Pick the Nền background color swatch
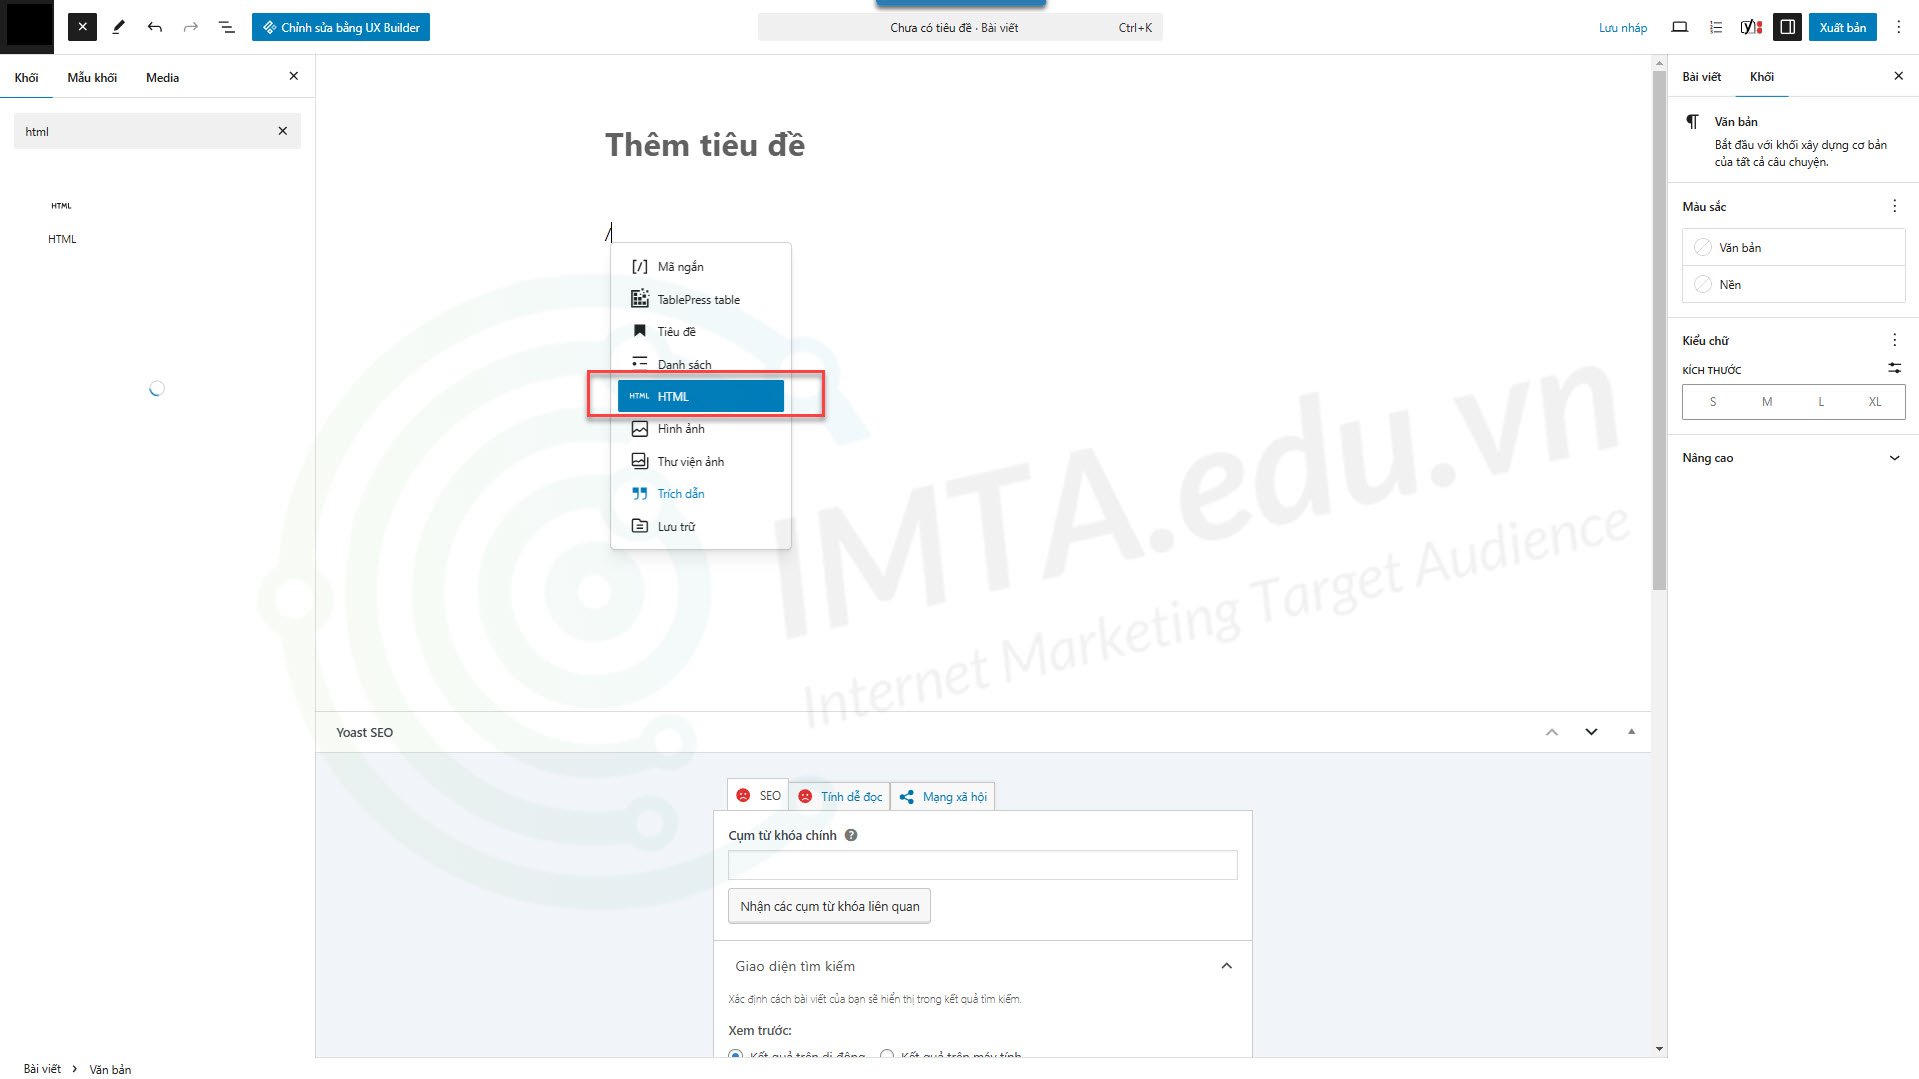1919x1079 pixels. [1793, 285]
